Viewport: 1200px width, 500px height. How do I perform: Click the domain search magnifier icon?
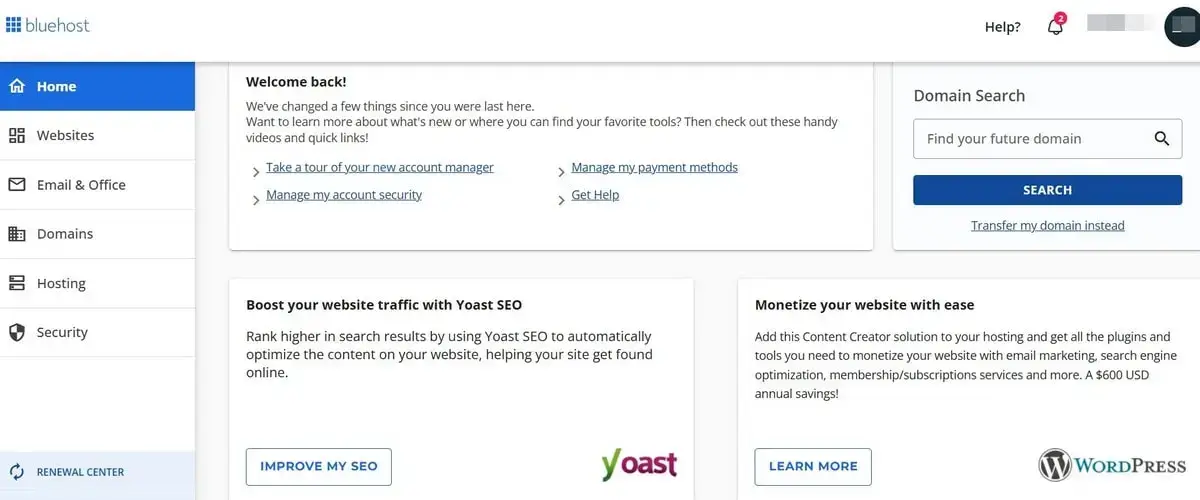[x=1161, y=139]
